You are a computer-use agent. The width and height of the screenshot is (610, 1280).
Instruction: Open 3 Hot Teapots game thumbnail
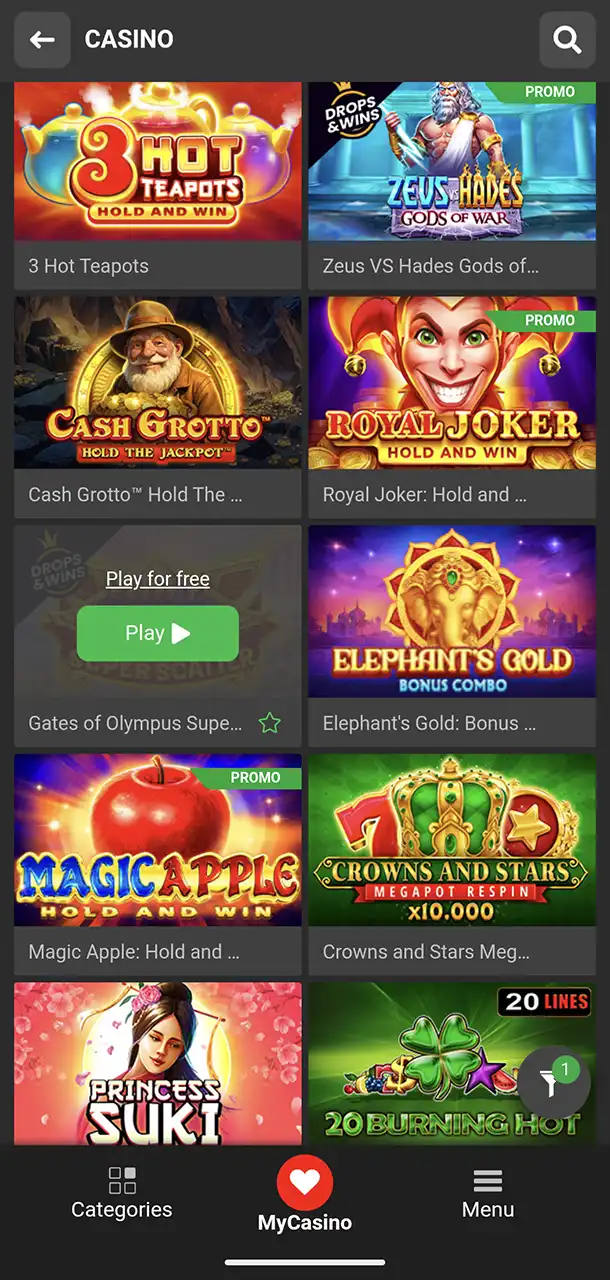click(x=158, y=161)
